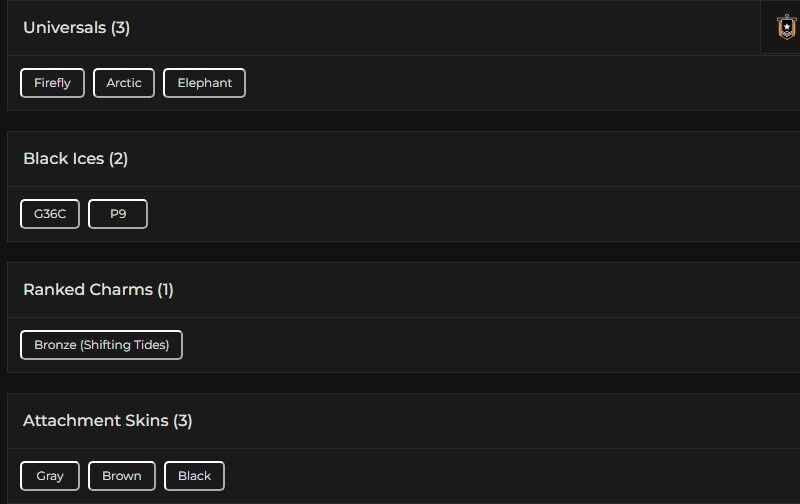Click the Elephant skin tag

point(204,83)
